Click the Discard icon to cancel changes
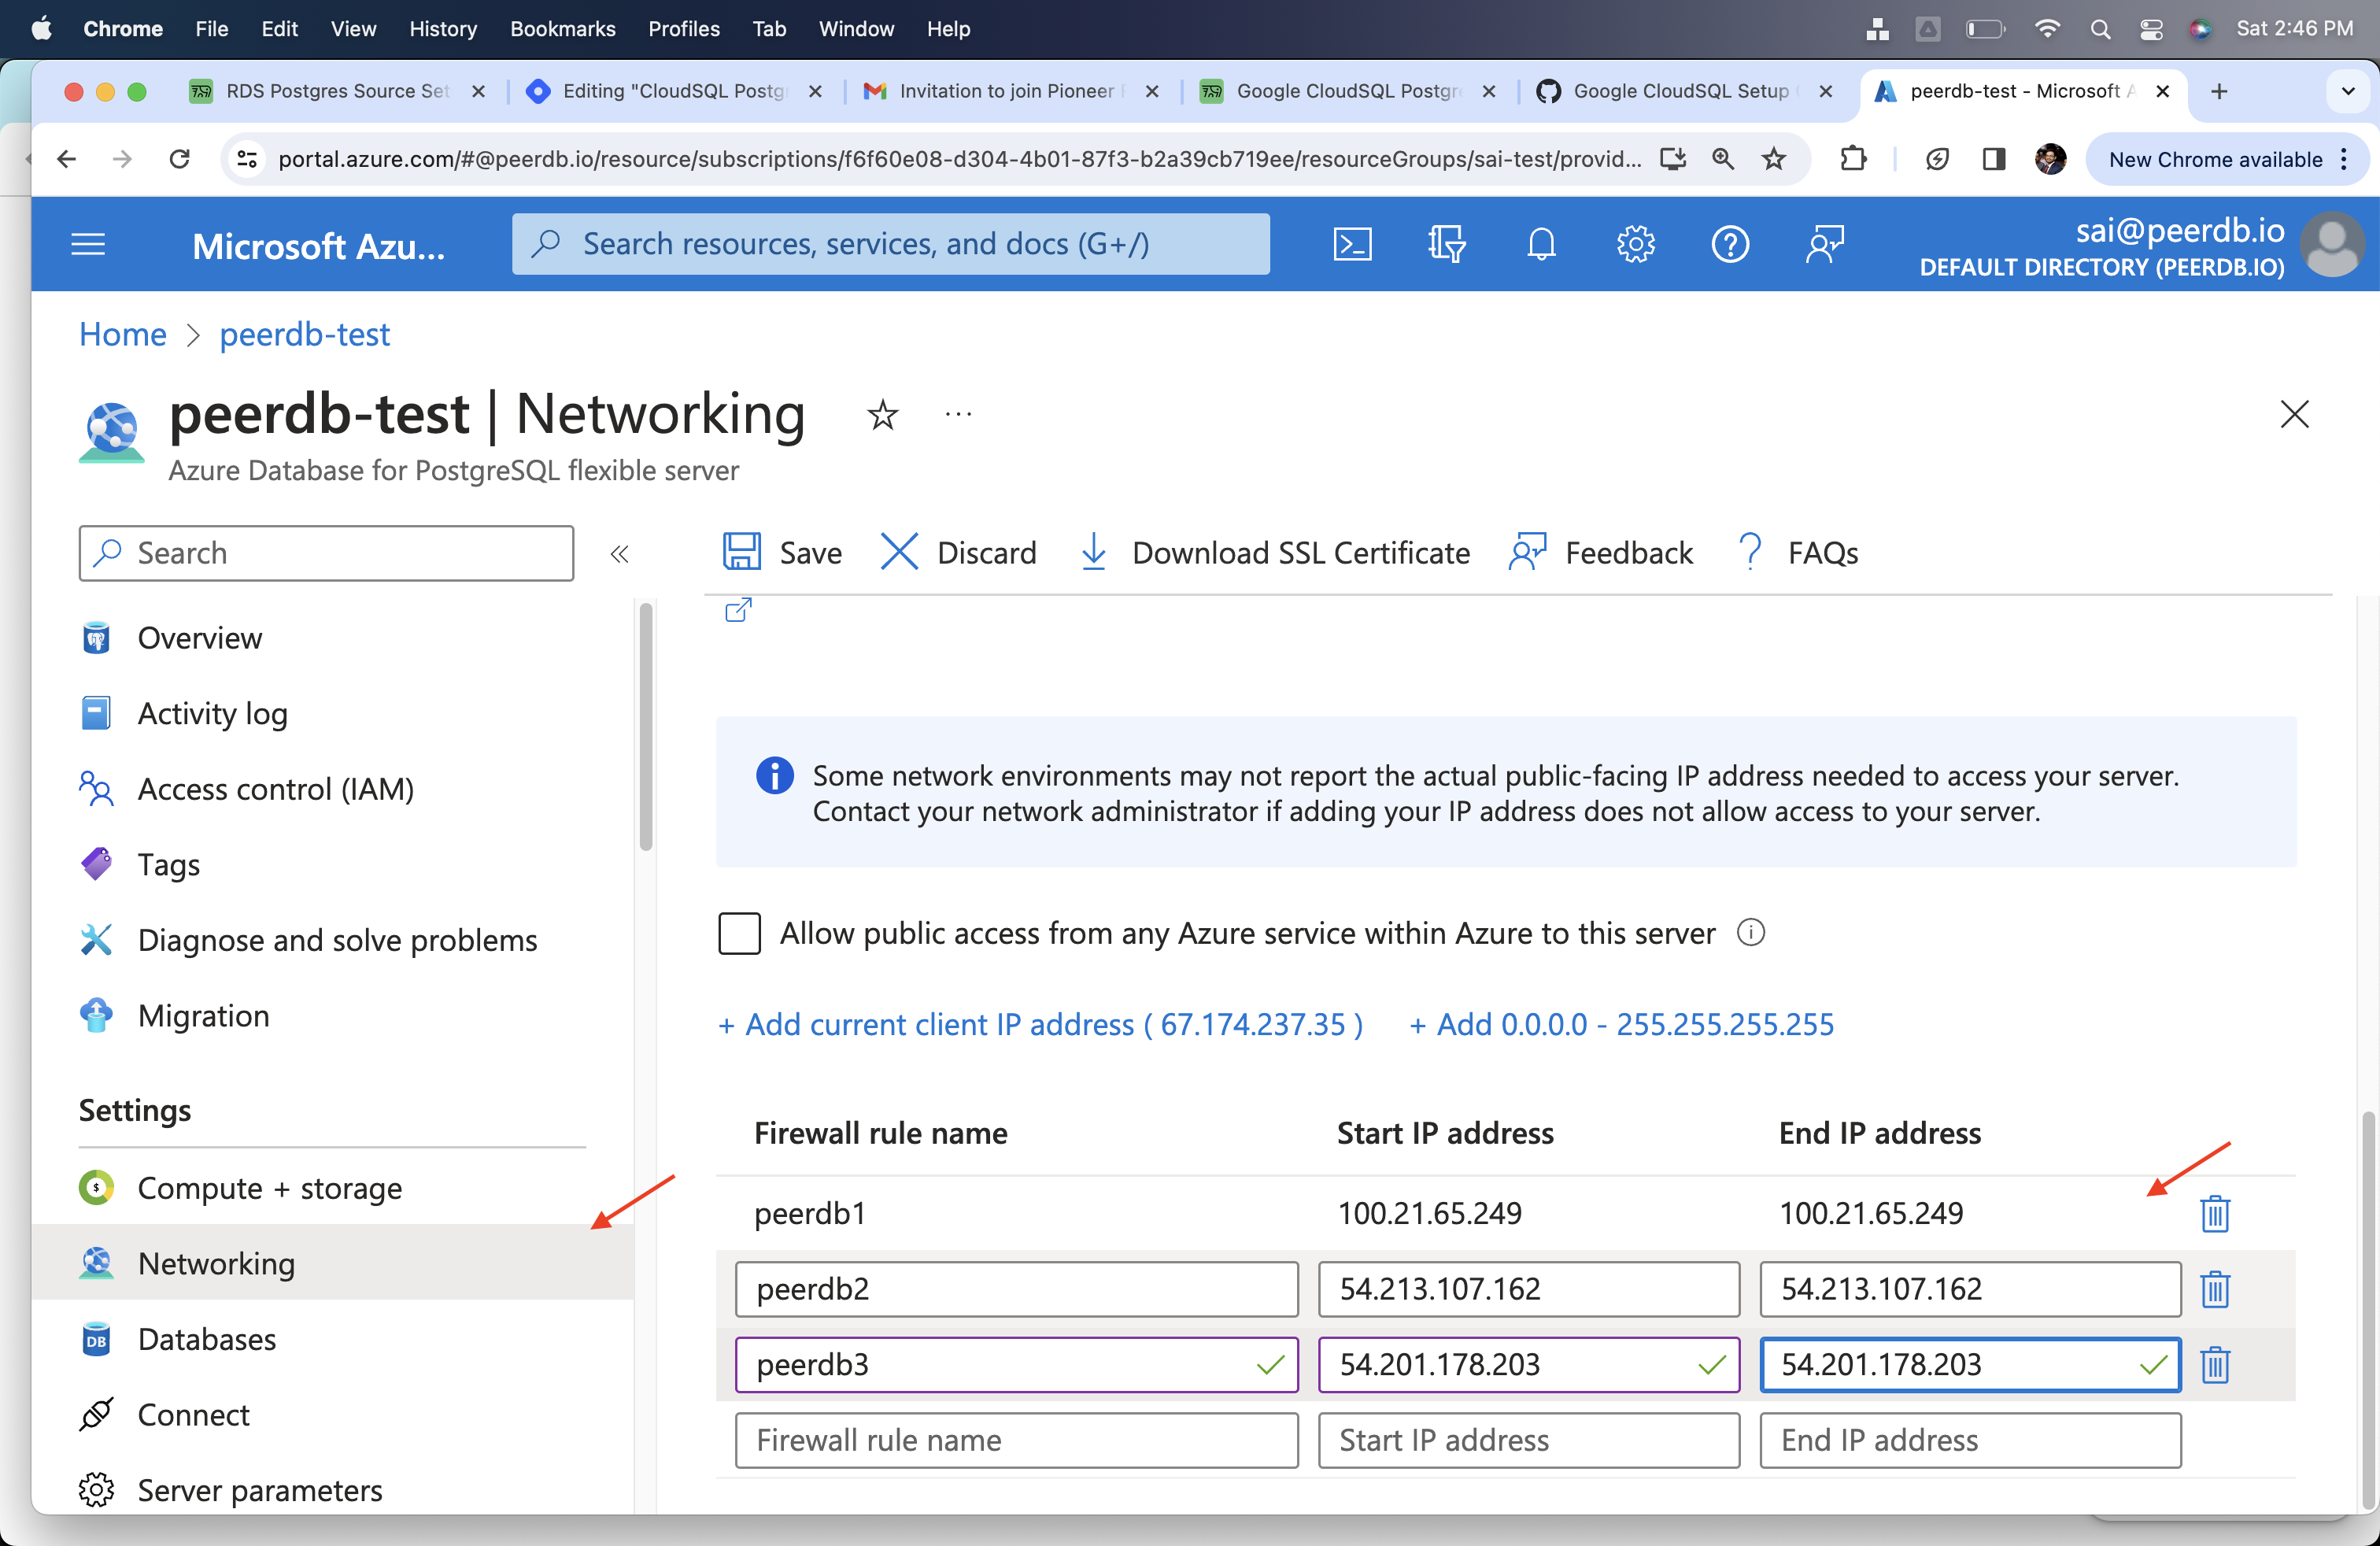This screenshot has height=1546, width=2380. pyautogui.click(x=900, y=552)
